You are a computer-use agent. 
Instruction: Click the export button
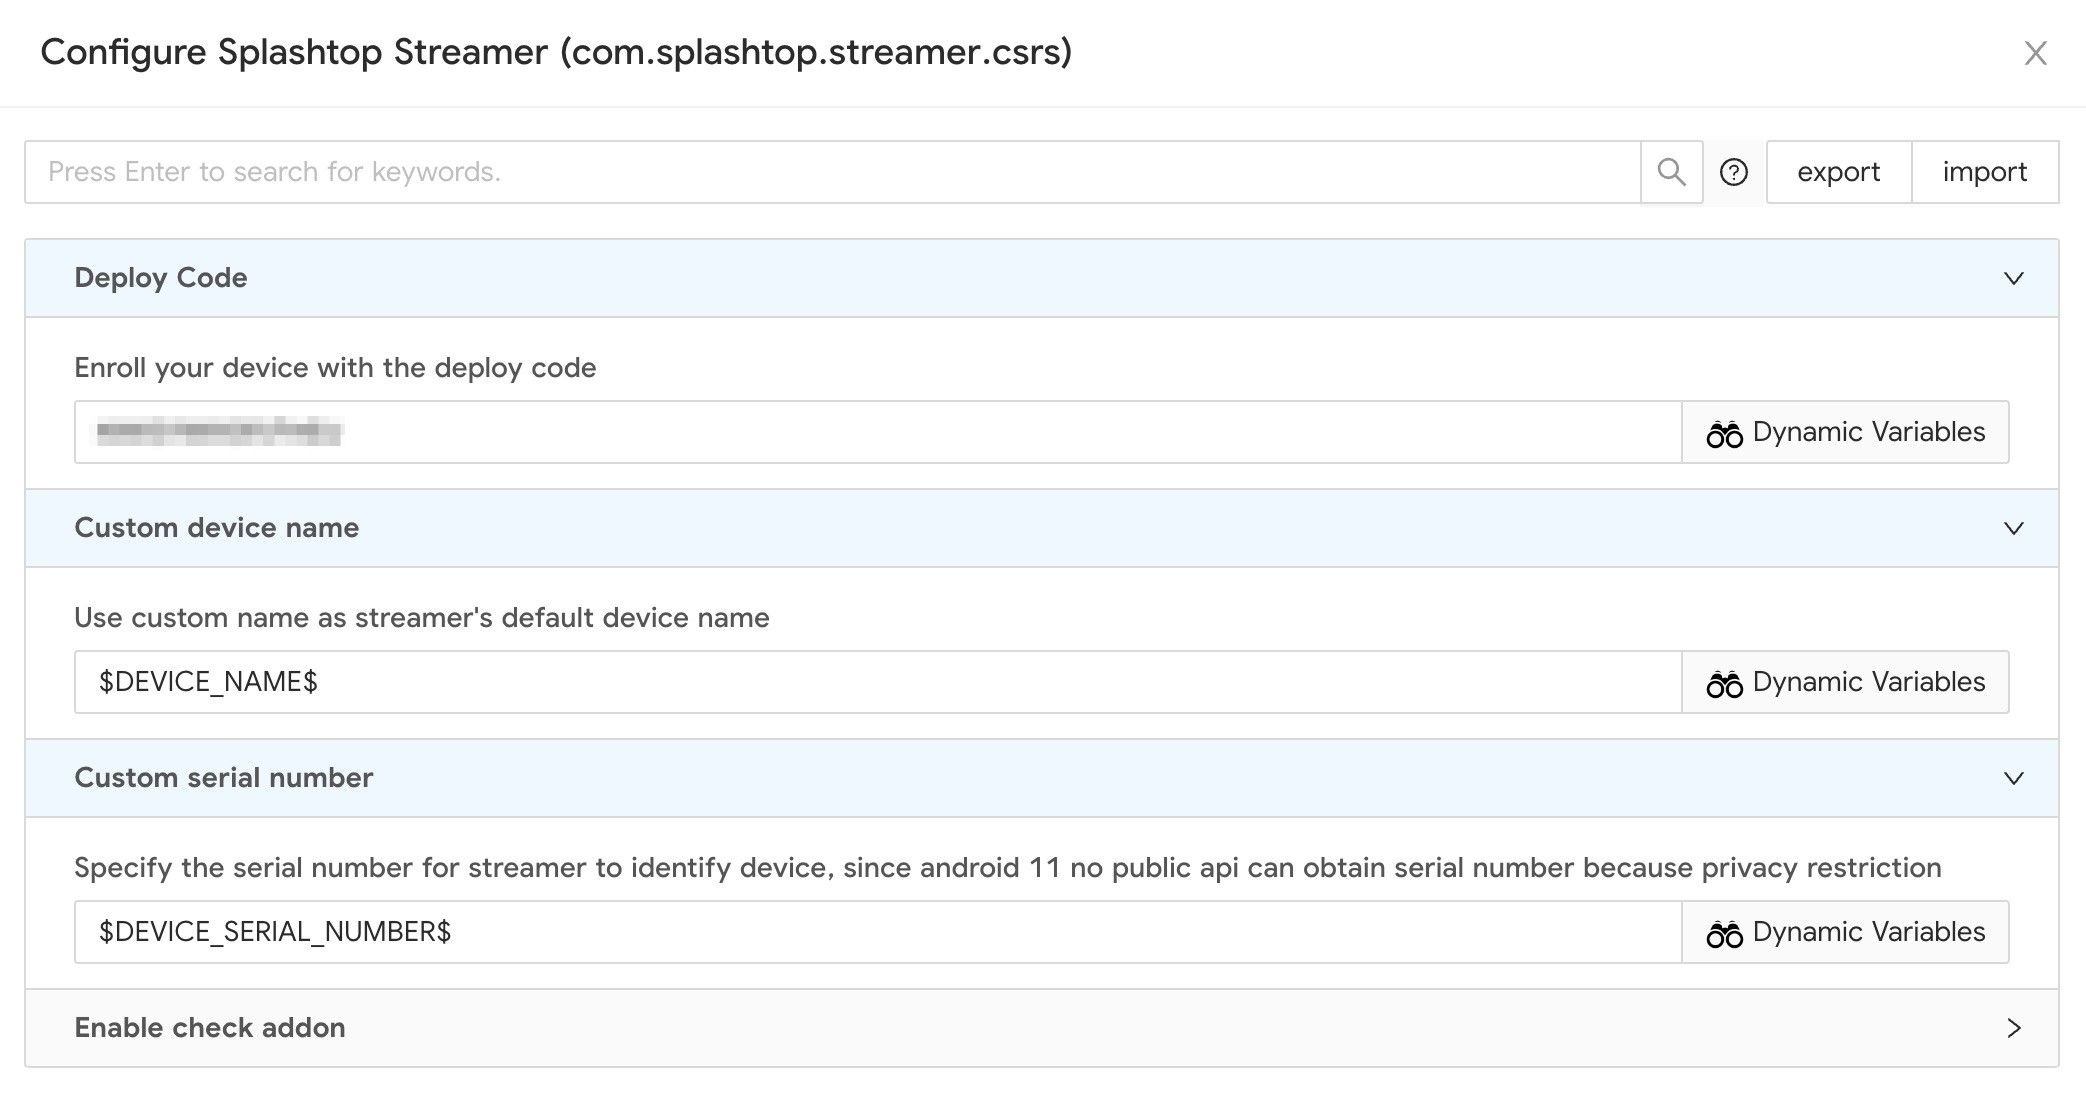pos(1839,172)
